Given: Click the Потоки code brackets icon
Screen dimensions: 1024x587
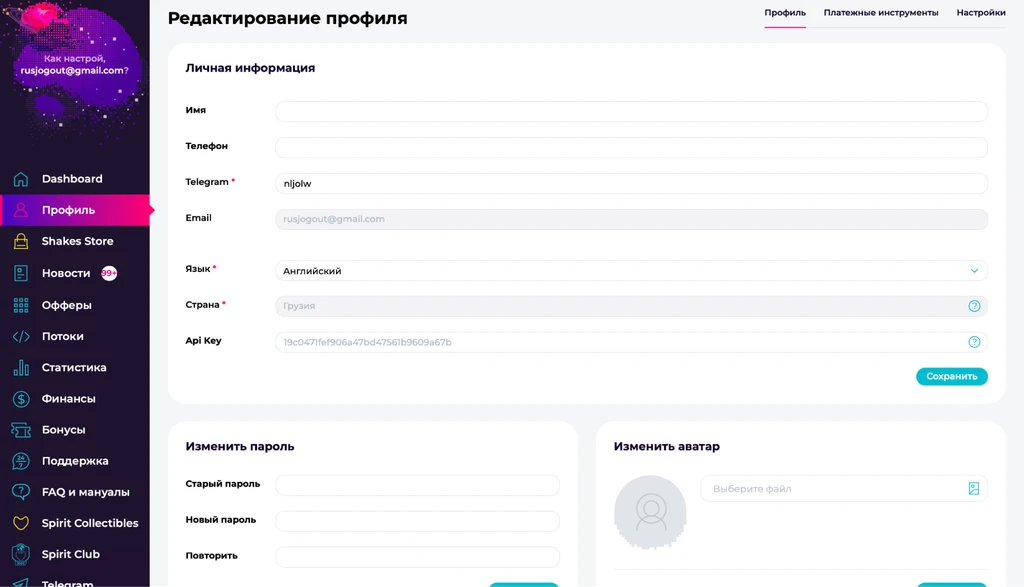Looking at the screenshot, I should coord(21,336).
